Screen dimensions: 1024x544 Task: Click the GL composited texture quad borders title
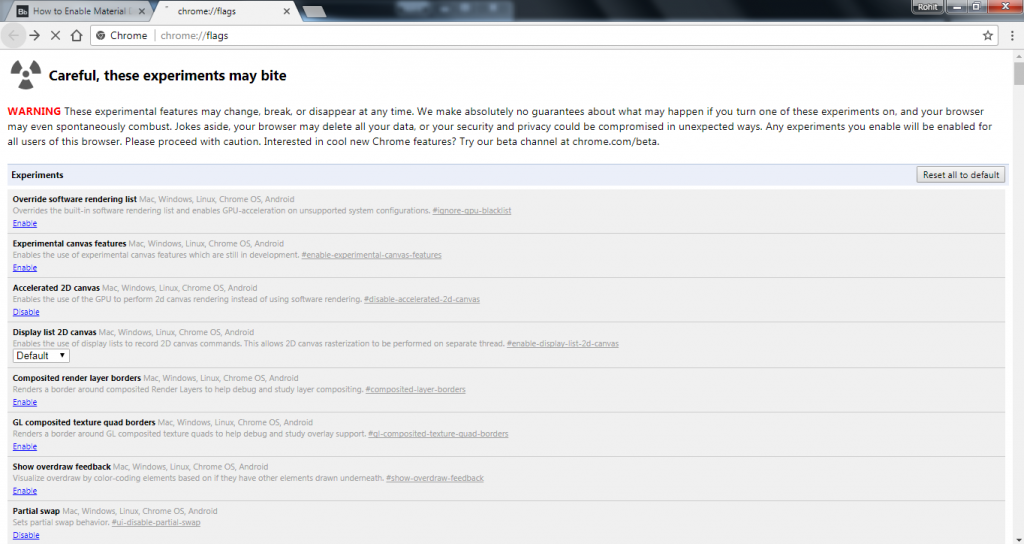pos(84,423)
